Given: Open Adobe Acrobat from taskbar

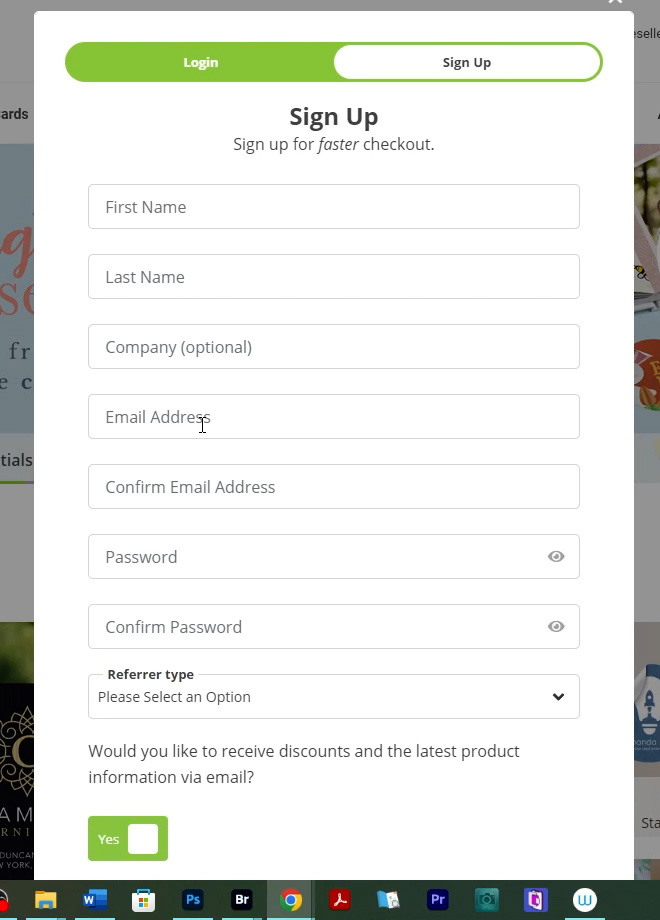Looking at the screenshot, I should coord(340,899).
